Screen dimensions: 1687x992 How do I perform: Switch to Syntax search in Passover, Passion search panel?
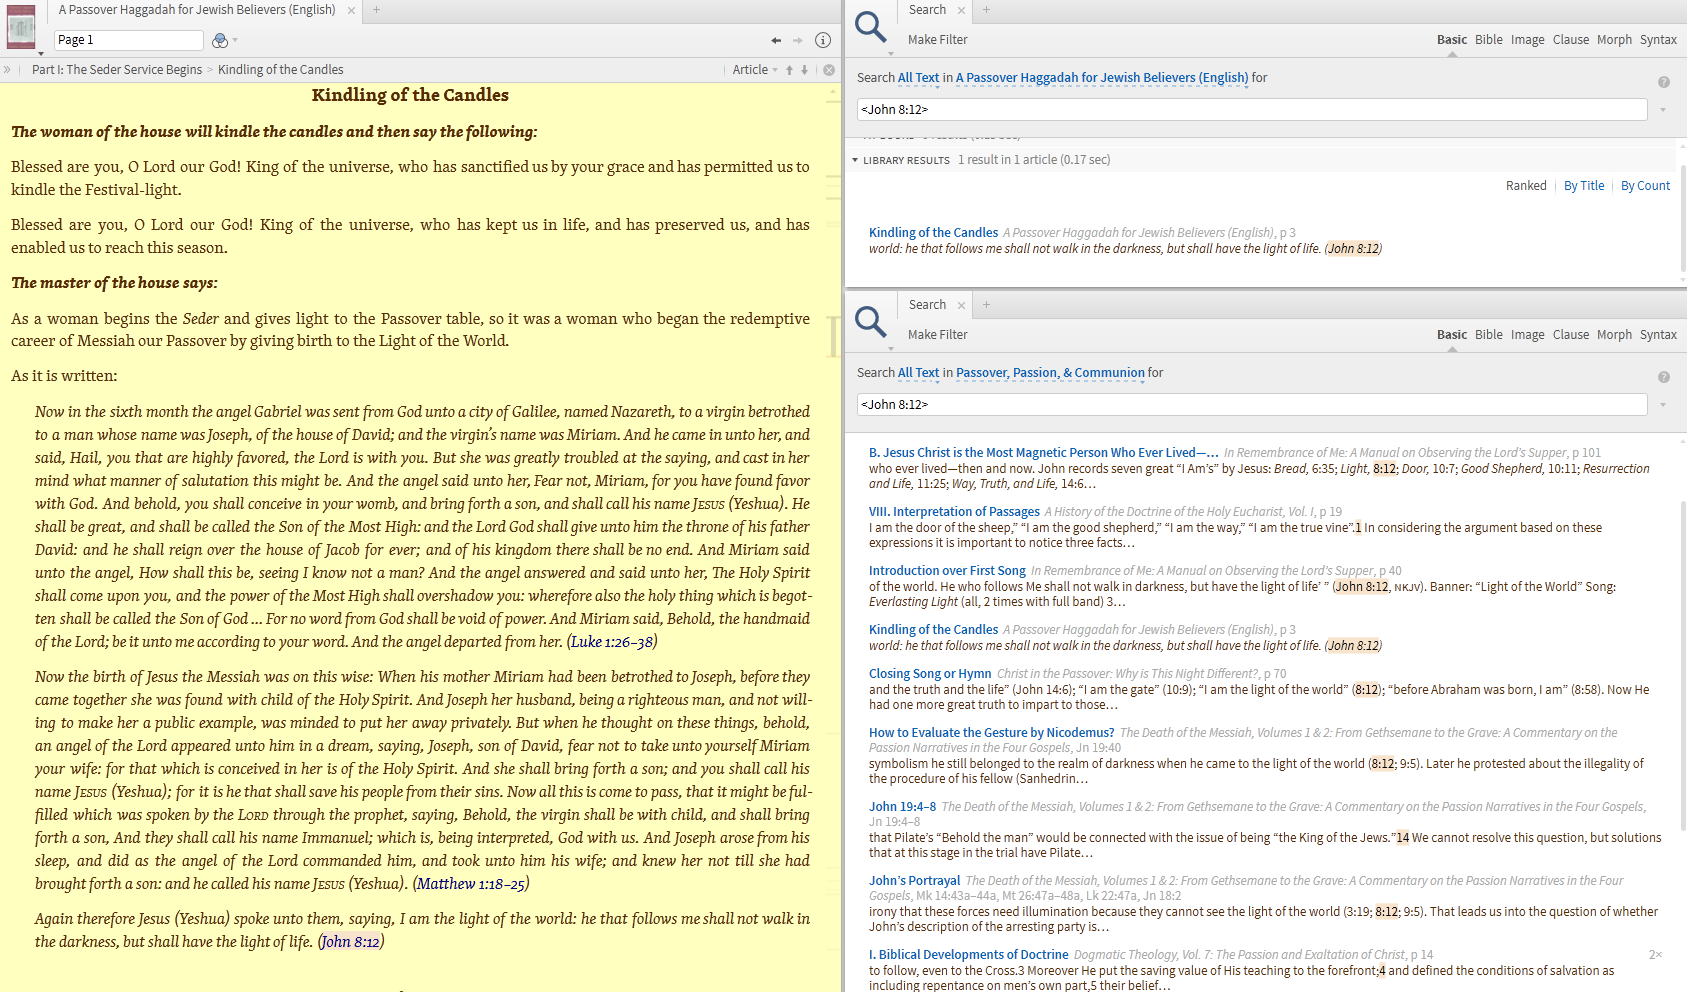tap(1658, 335)
